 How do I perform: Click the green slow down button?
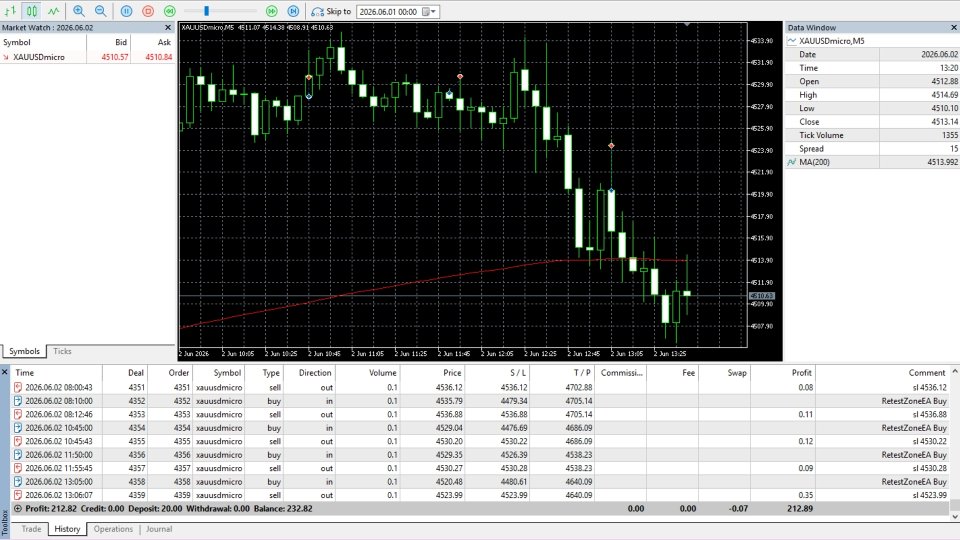pyautogui.click(x=170, y=11)
